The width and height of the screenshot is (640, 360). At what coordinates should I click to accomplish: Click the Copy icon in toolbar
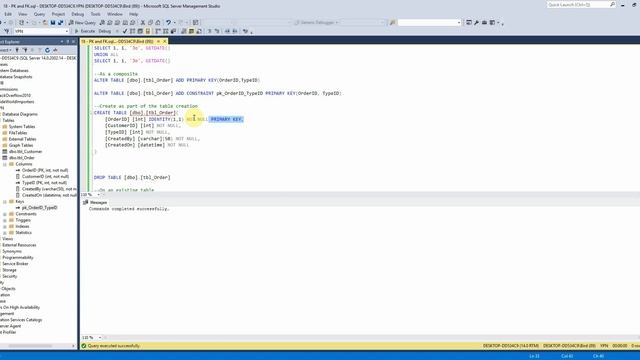tap(150, 22)
